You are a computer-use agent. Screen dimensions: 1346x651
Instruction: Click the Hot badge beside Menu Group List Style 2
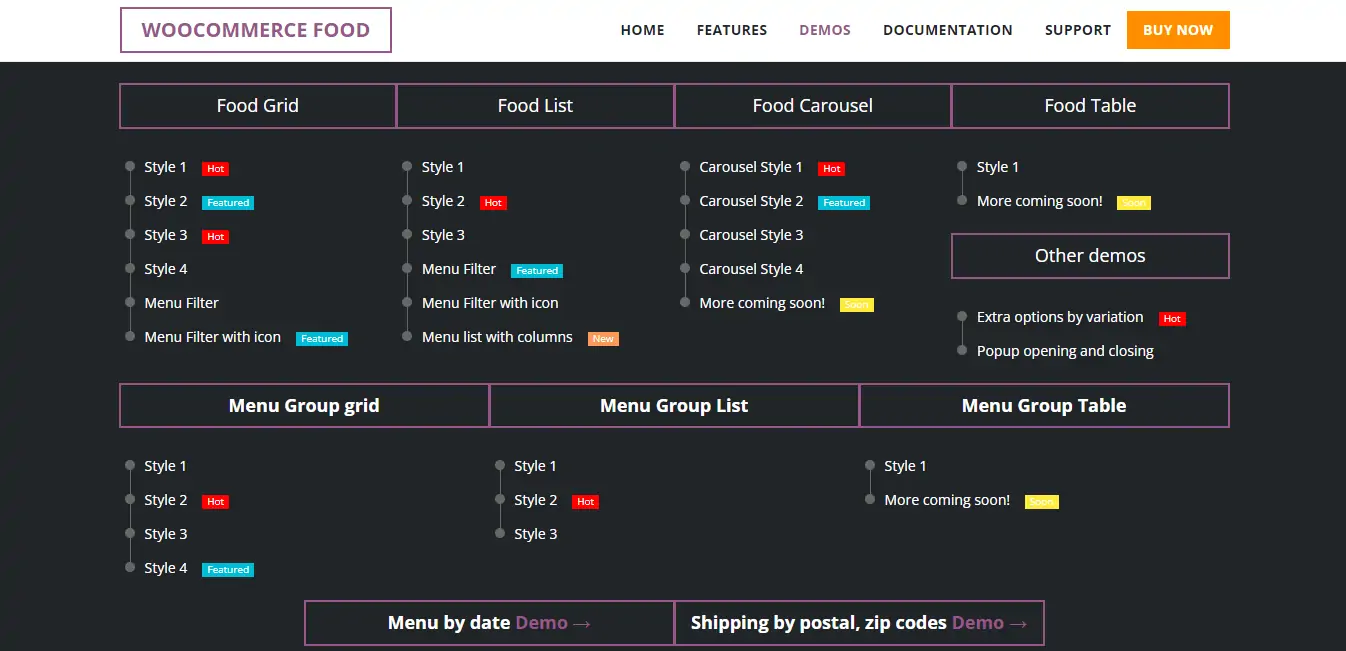(585, 502)
